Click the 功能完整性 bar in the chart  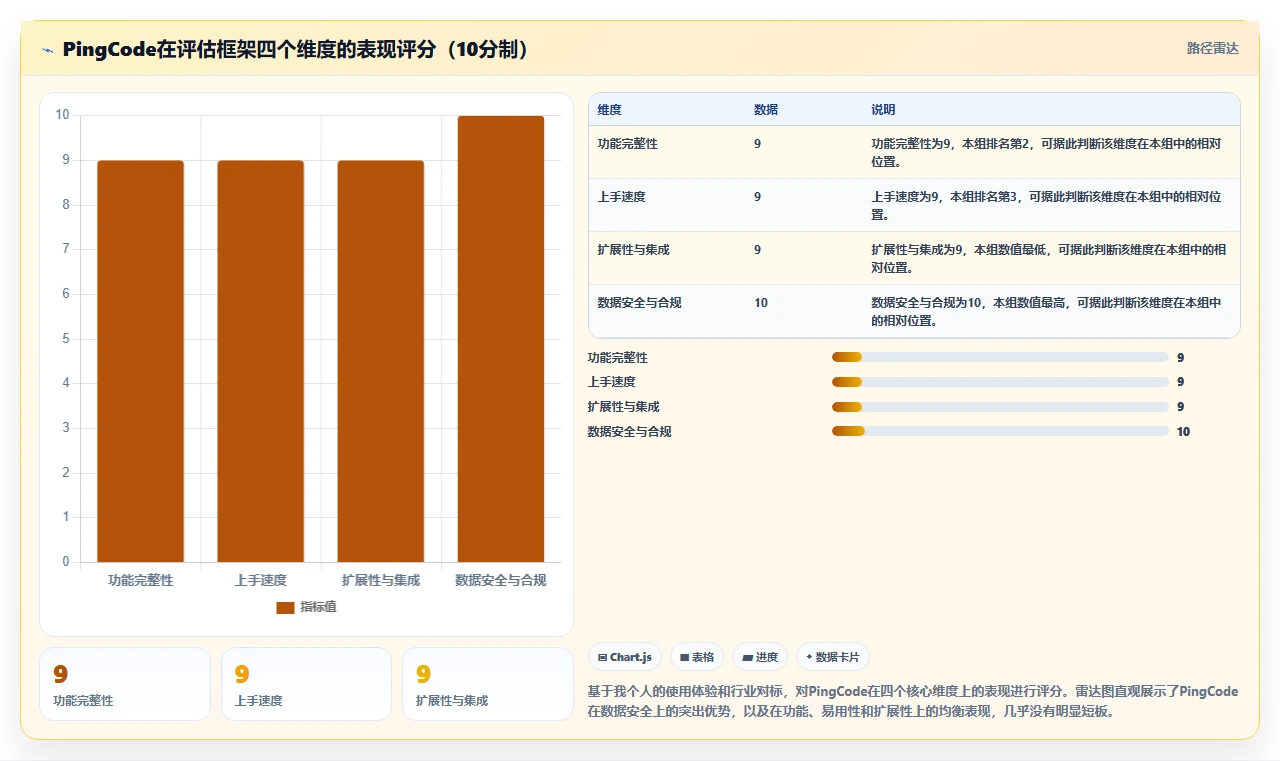140,361
